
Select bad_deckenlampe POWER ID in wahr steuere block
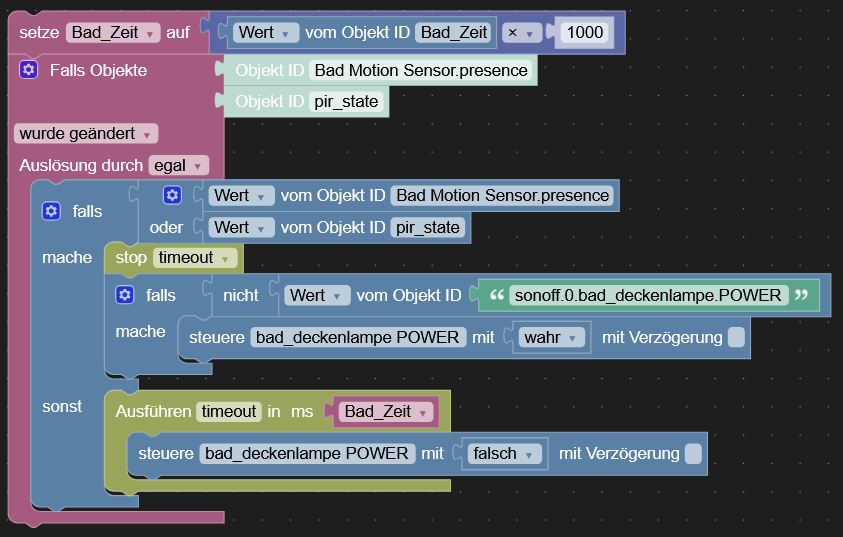coord(358,337)
